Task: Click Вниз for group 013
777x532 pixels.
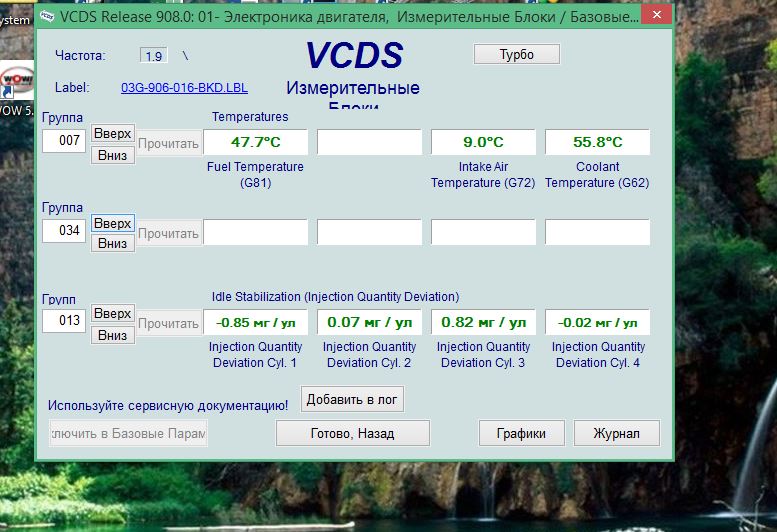Action: pos(113,335)
